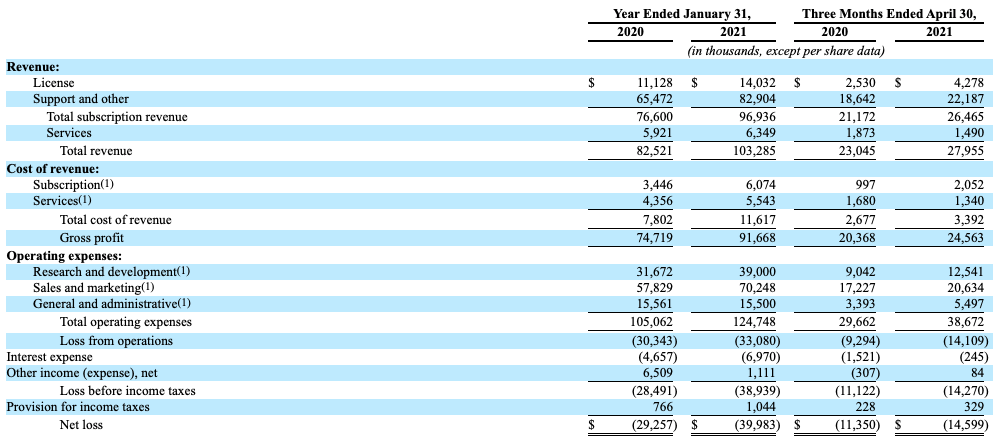The width and height of the screenshot is (995, 437).
Task: Click provision for income taxes 766
Action: tap(664, 407)
